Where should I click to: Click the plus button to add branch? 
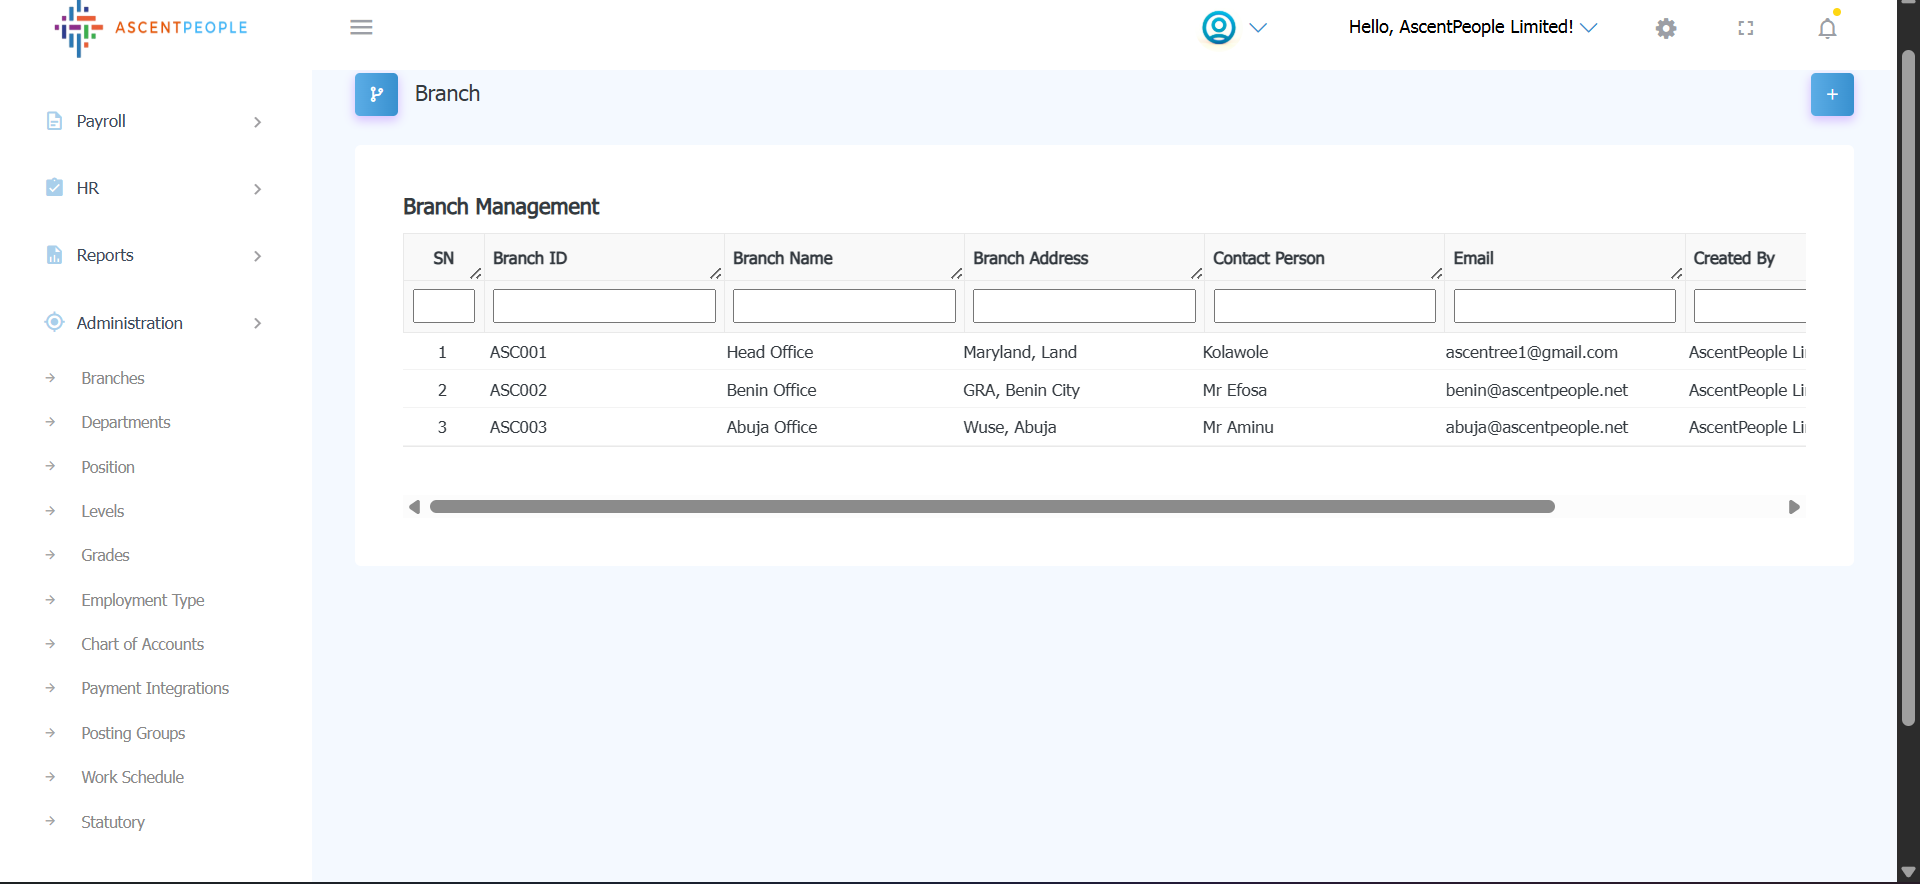tap(1831, 94)
